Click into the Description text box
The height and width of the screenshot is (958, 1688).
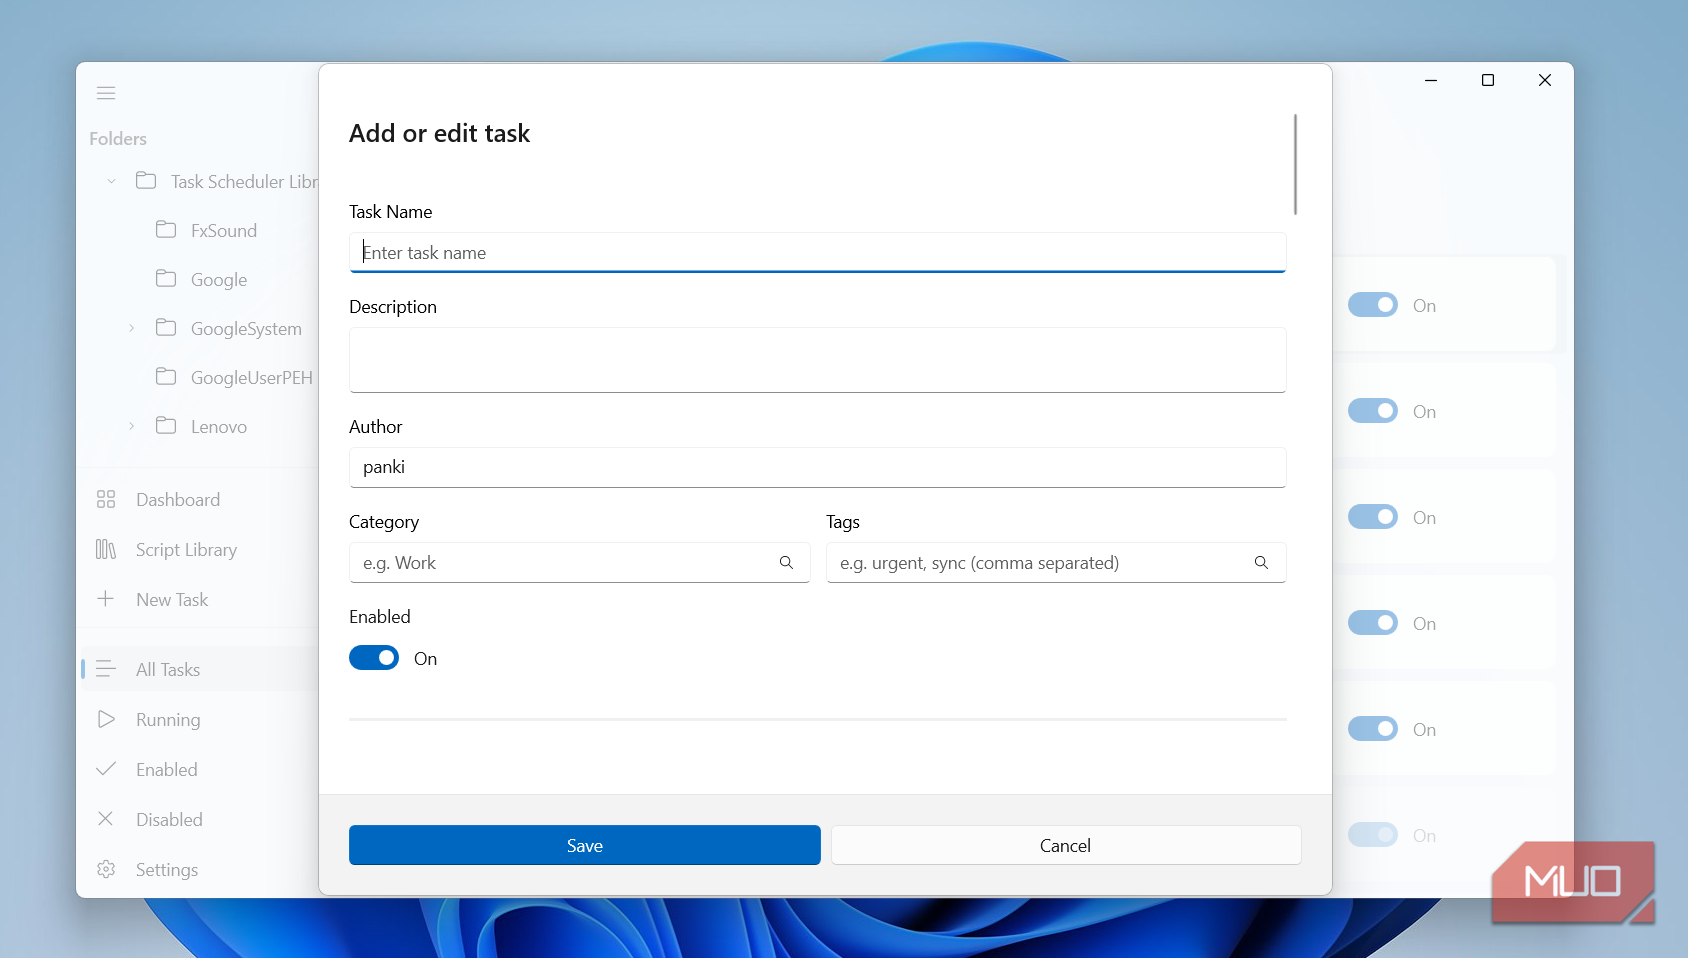coord(818,360)
